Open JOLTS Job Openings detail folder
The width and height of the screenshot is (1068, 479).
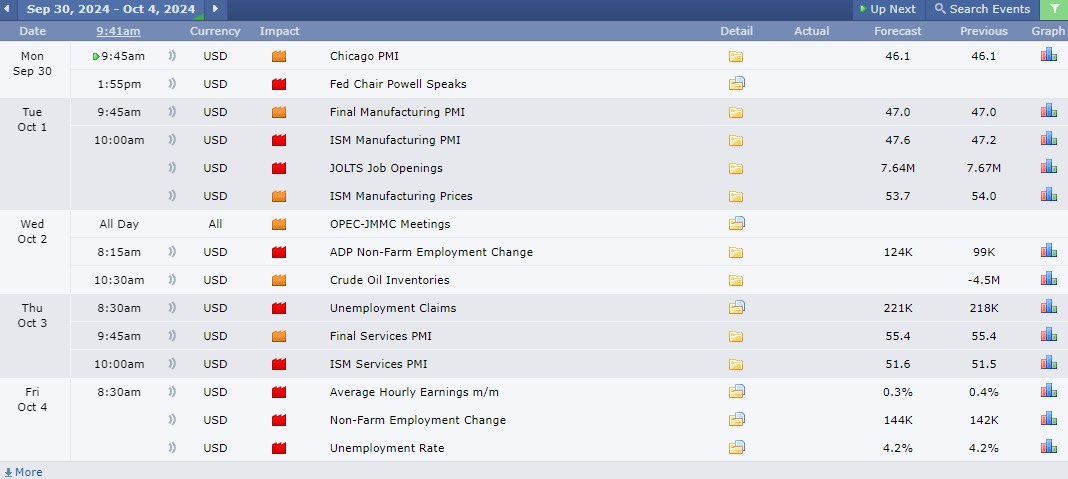coord(736,168)
